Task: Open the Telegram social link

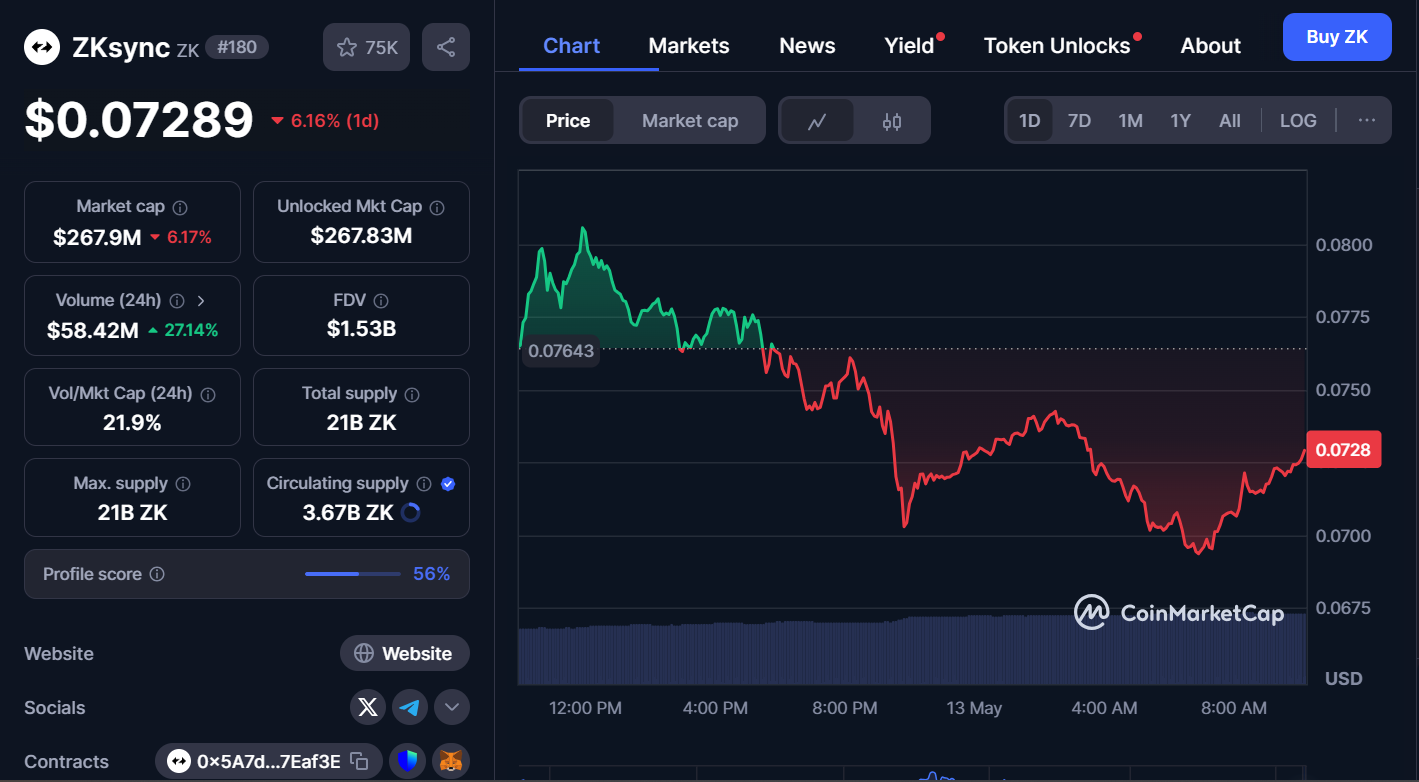Action: pos(410,707)
